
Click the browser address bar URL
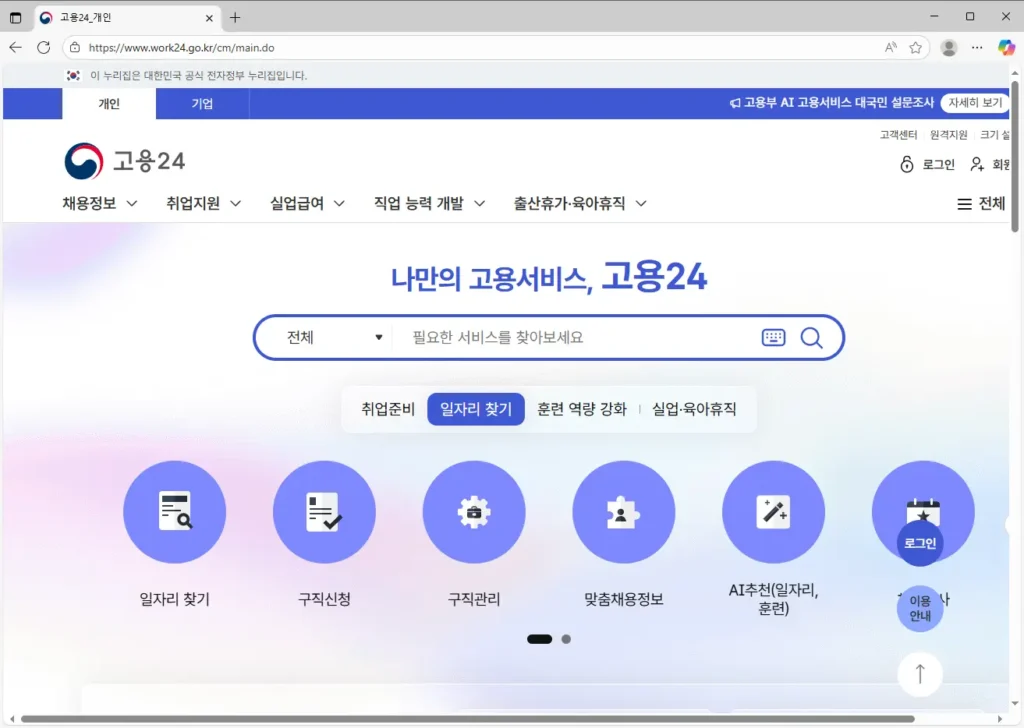point(182,48)
